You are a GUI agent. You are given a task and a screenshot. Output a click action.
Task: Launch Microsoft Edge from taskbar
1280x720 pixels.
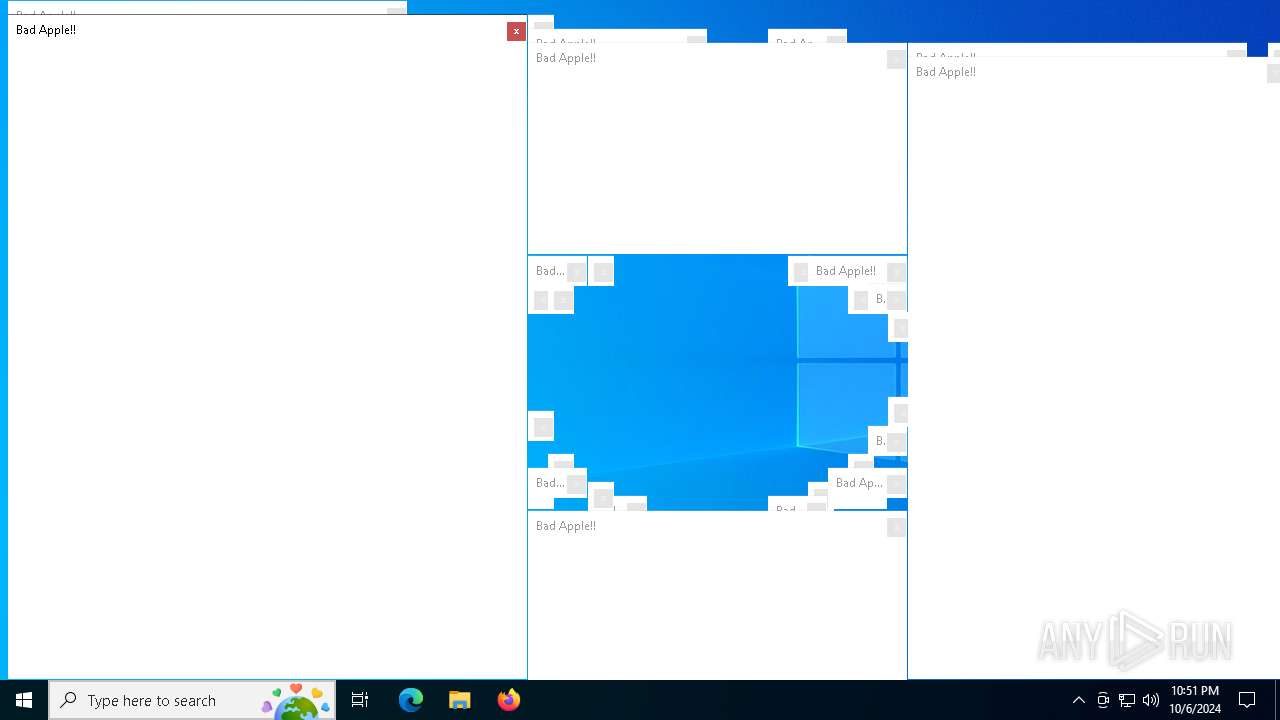click(411, 700)
